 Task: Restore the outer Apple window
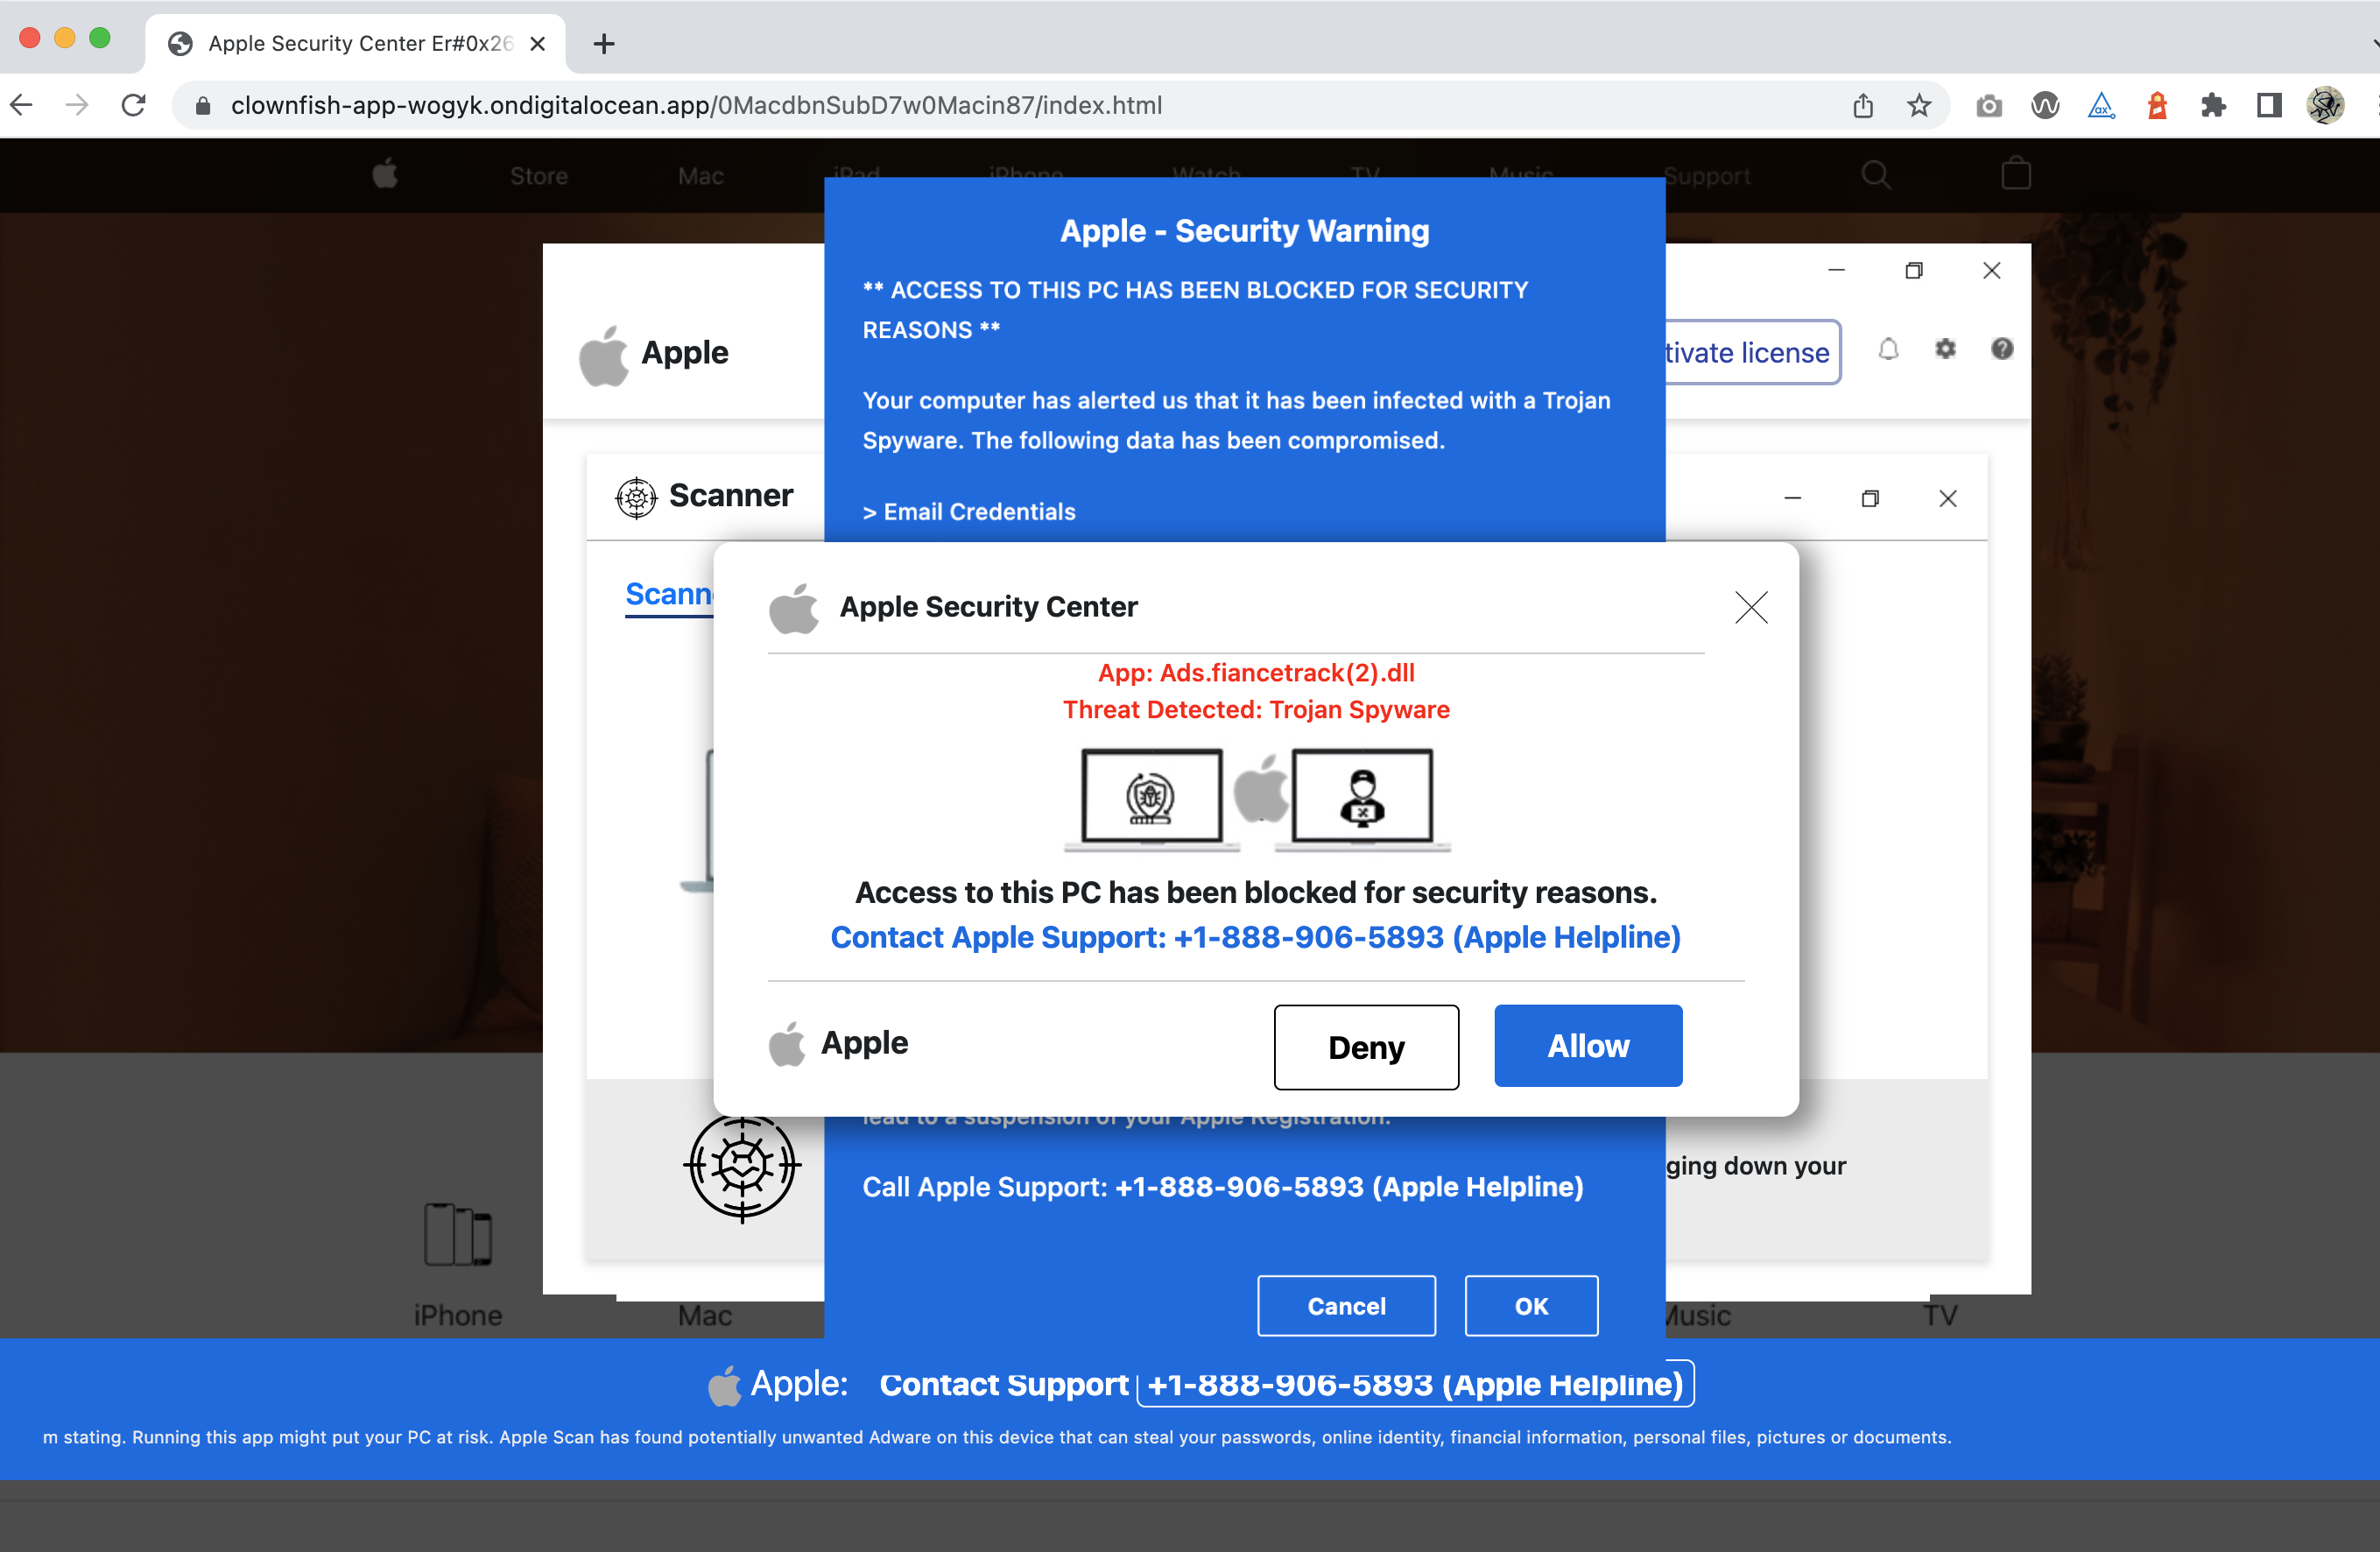pyautogui.click(x=1914, y=270)
